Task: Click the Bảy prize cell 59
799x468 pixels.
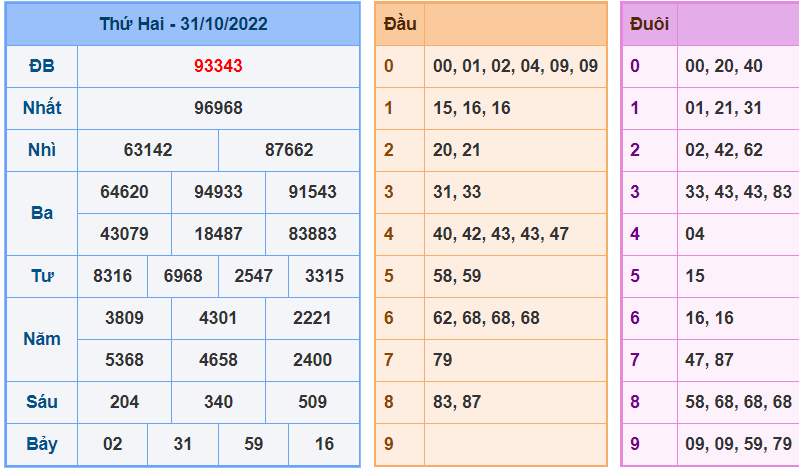Action: [253, 444]
